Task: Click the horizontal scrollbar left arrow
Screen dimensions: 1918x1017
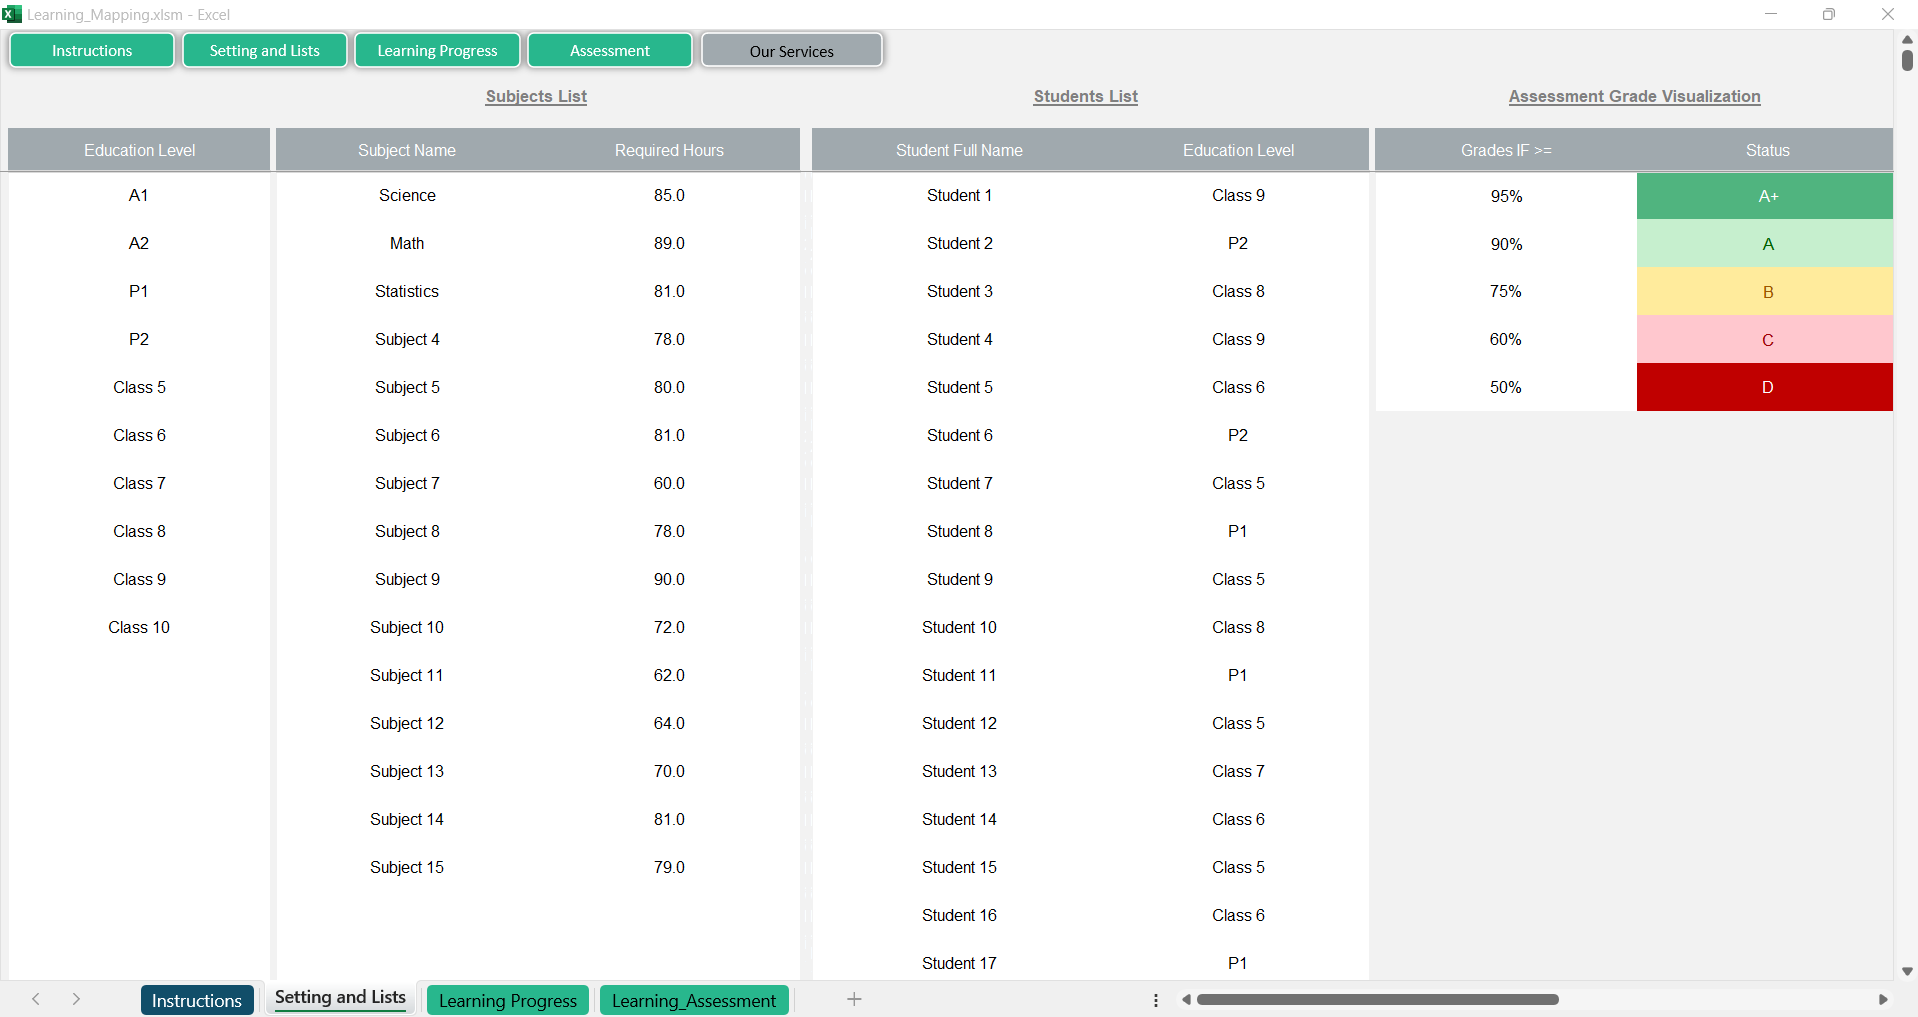Action: [x=1186, y=999]
